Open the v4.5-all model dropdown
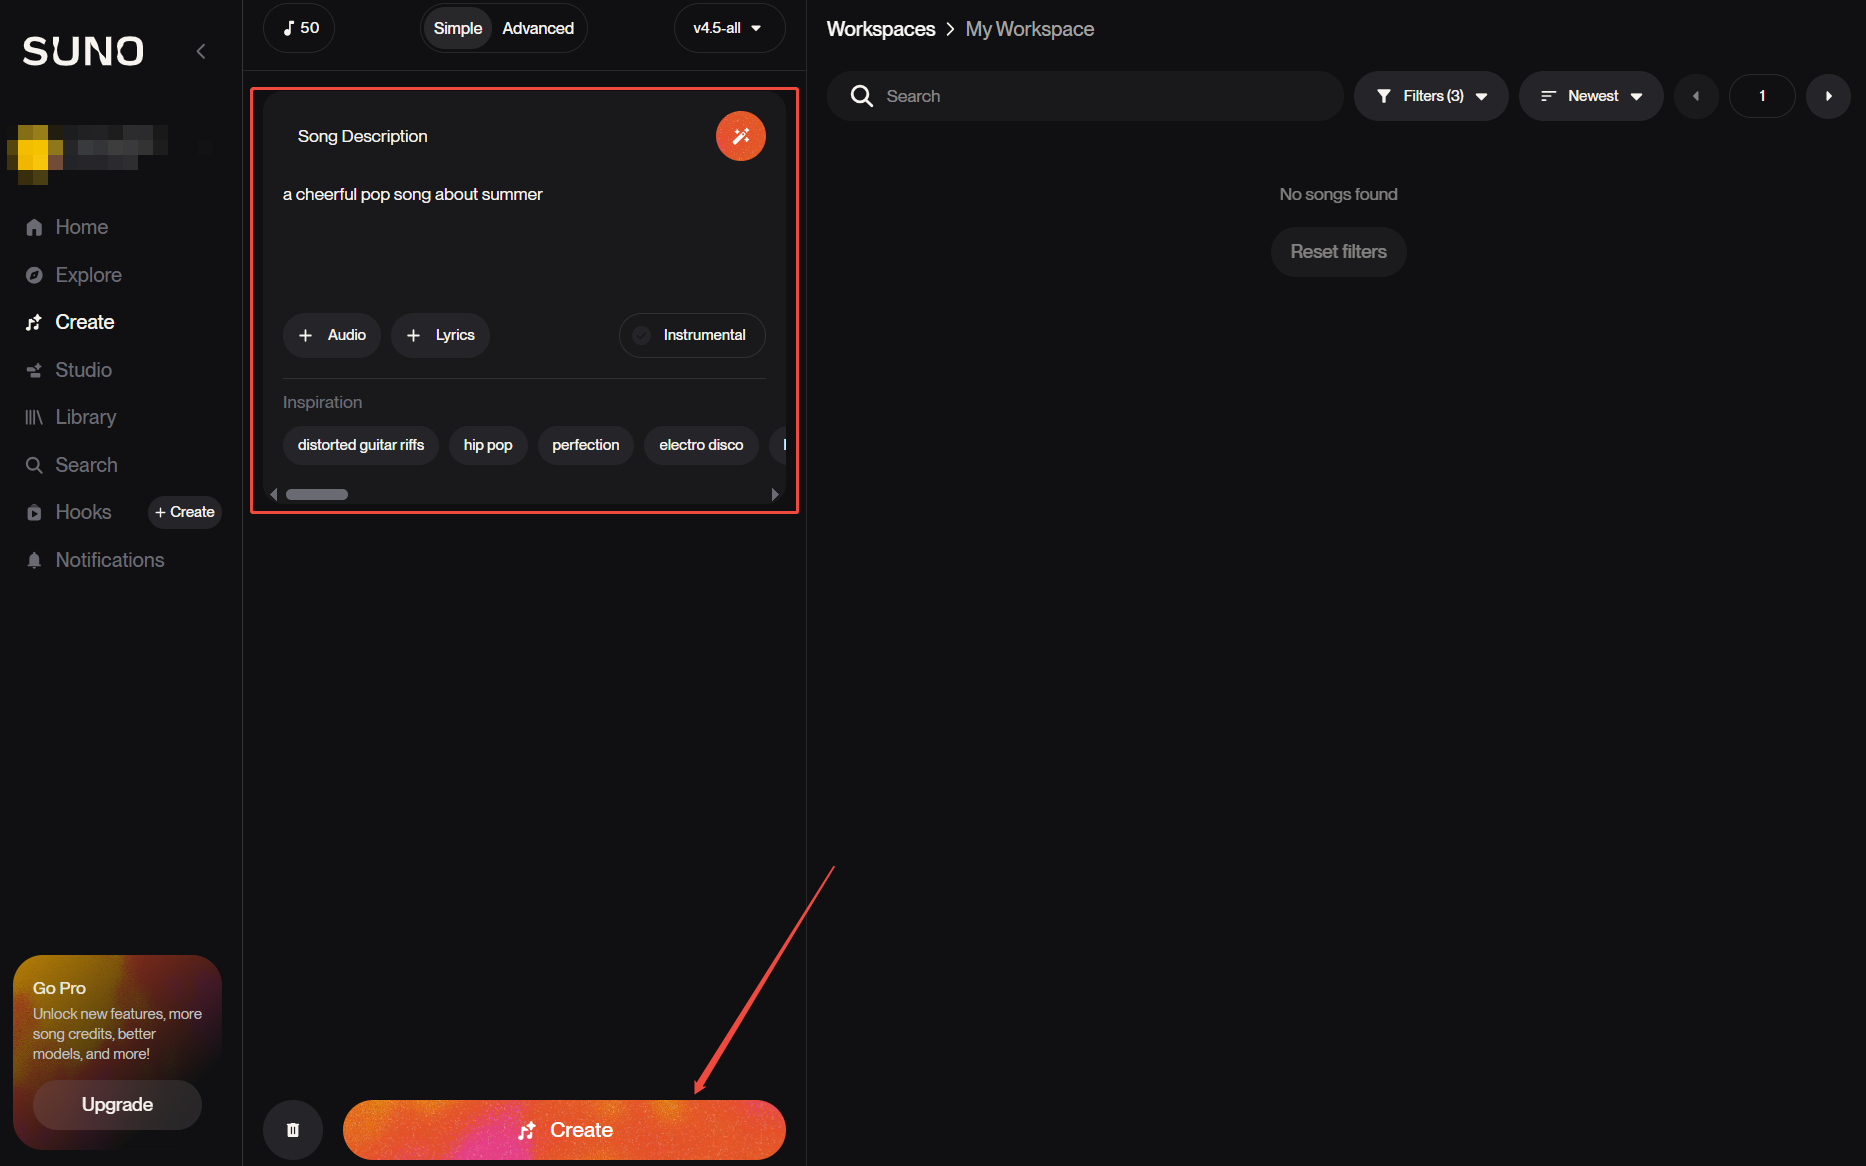 pyautogui.click(x=728, y=28)
